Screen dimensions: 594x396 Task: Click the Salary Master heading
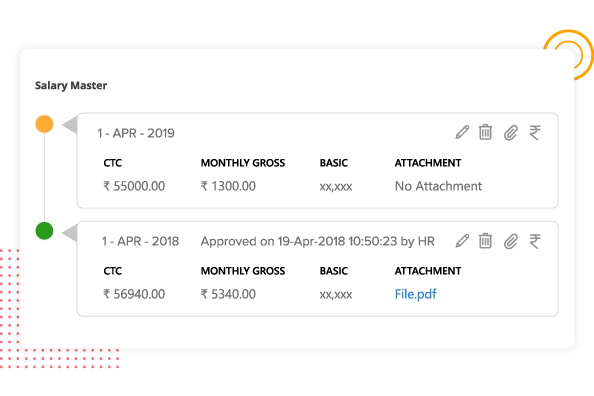coord(71,86)
